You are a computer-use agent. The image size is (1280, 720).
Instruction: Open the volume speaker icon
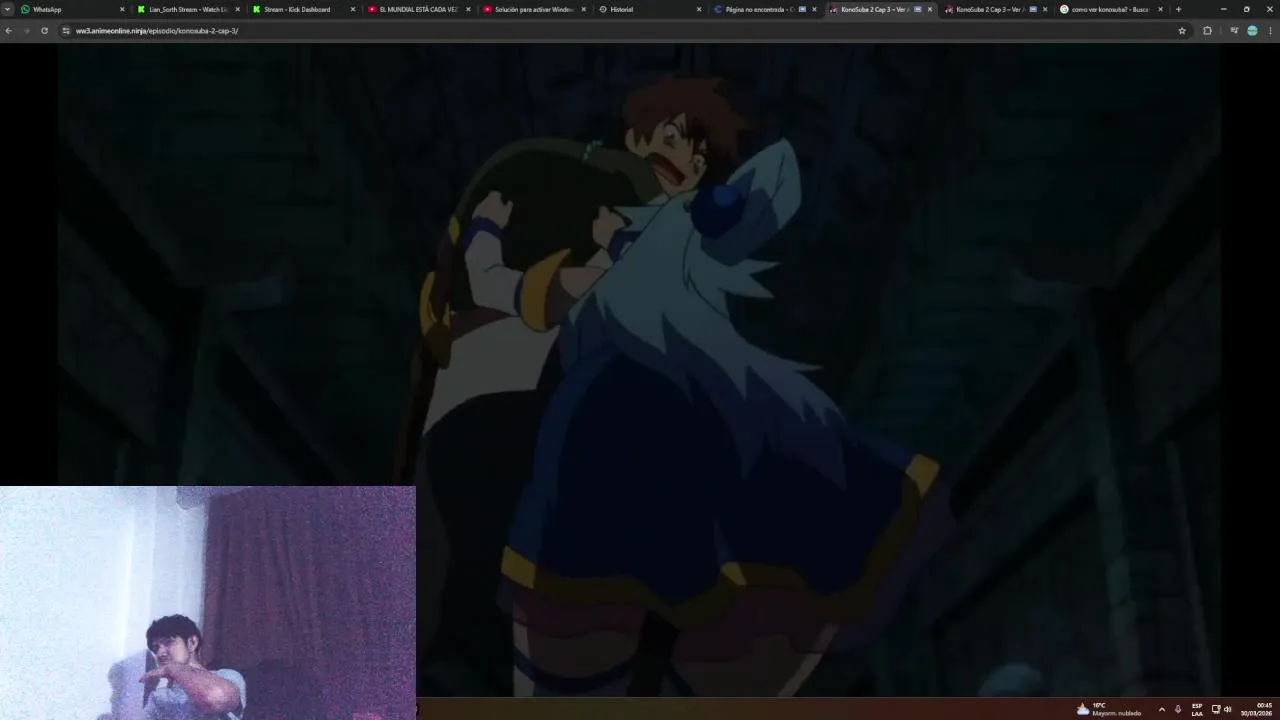(1227, 709)
